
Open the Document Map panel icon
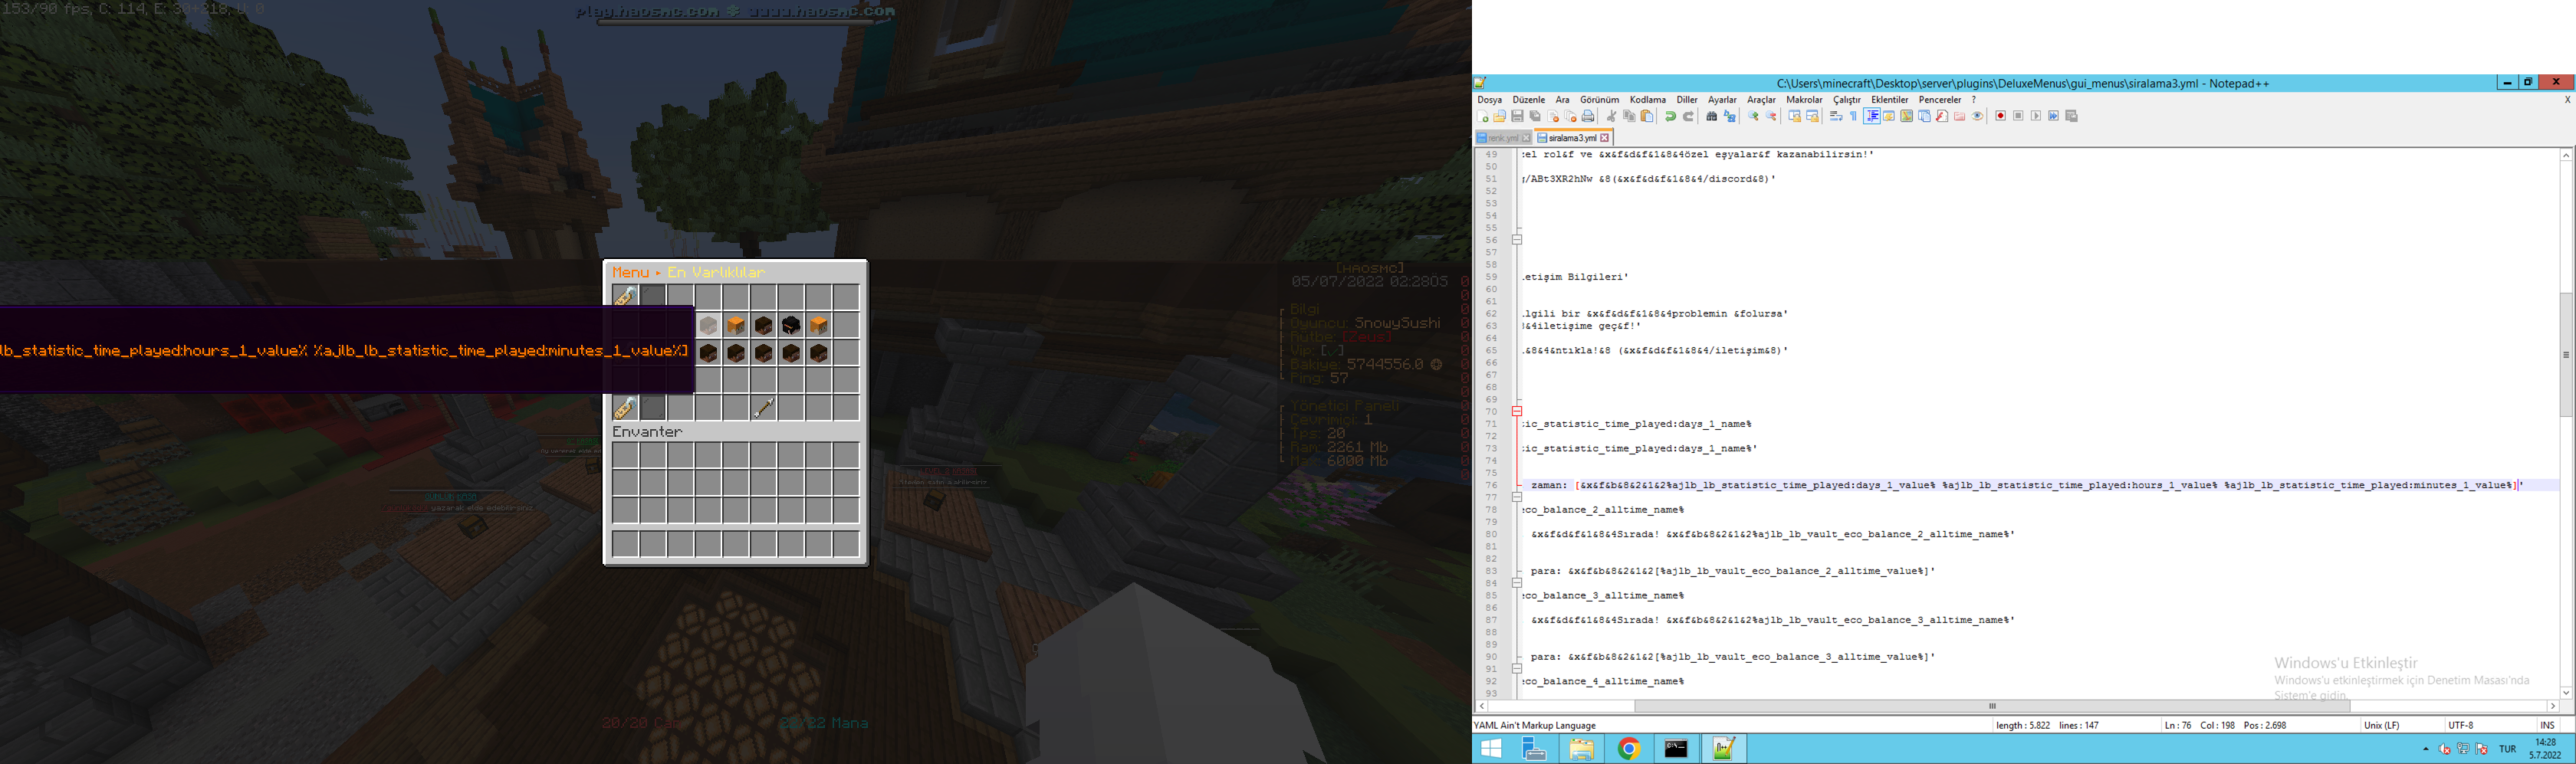[x=1907, y=116]
